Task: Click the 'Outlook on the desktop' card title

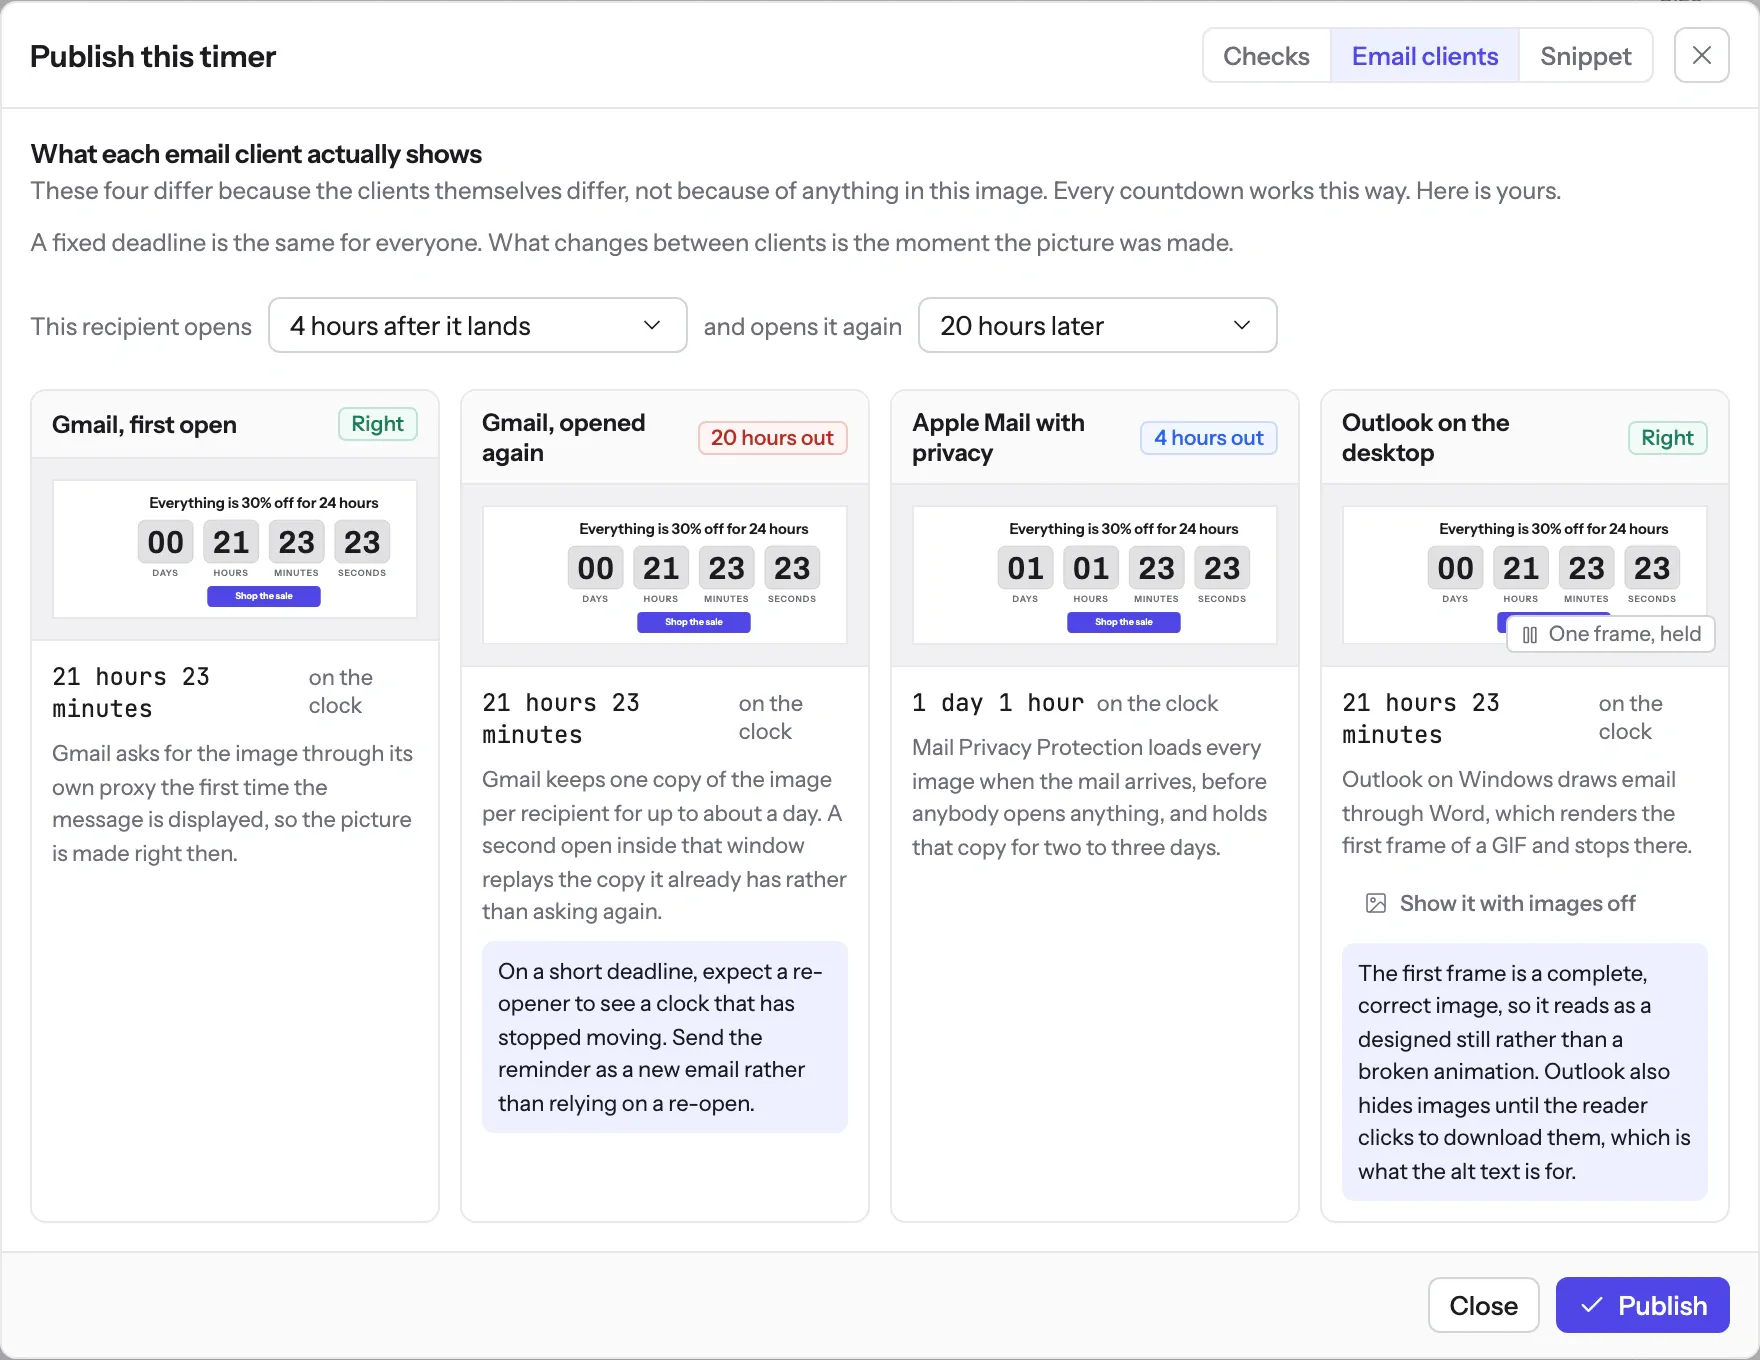Action: tap(1425, 438)
